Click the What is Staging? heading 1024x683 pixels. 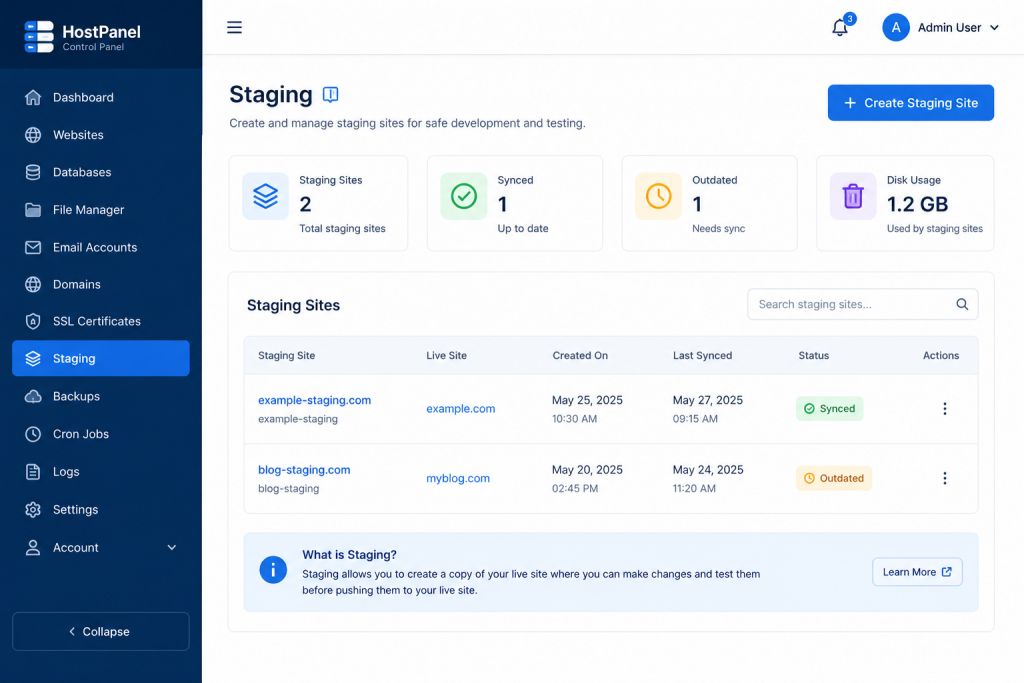coord(349,555)
